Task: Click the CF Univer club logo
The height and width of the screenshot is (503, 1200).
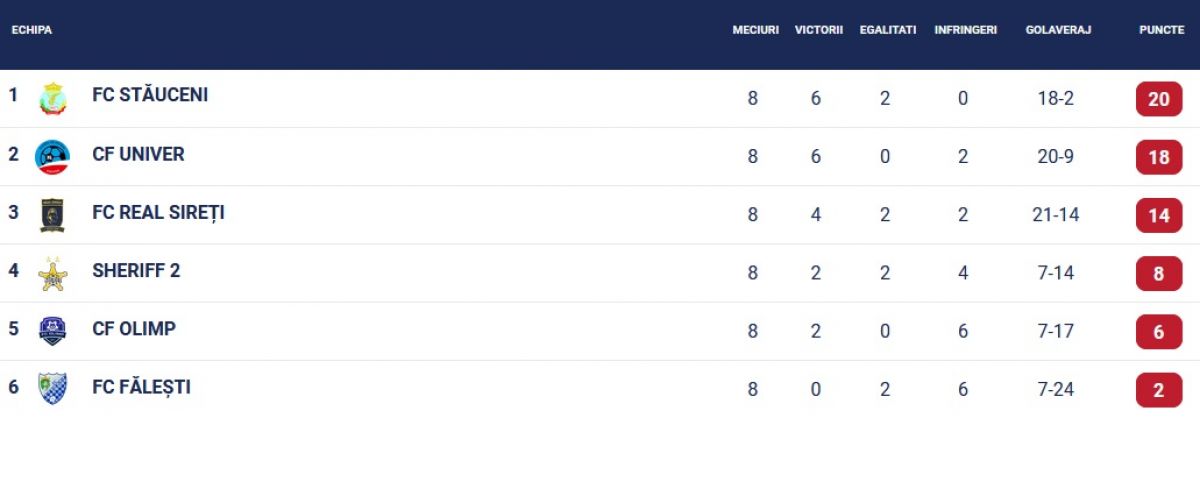Action: tap(52, 156)
